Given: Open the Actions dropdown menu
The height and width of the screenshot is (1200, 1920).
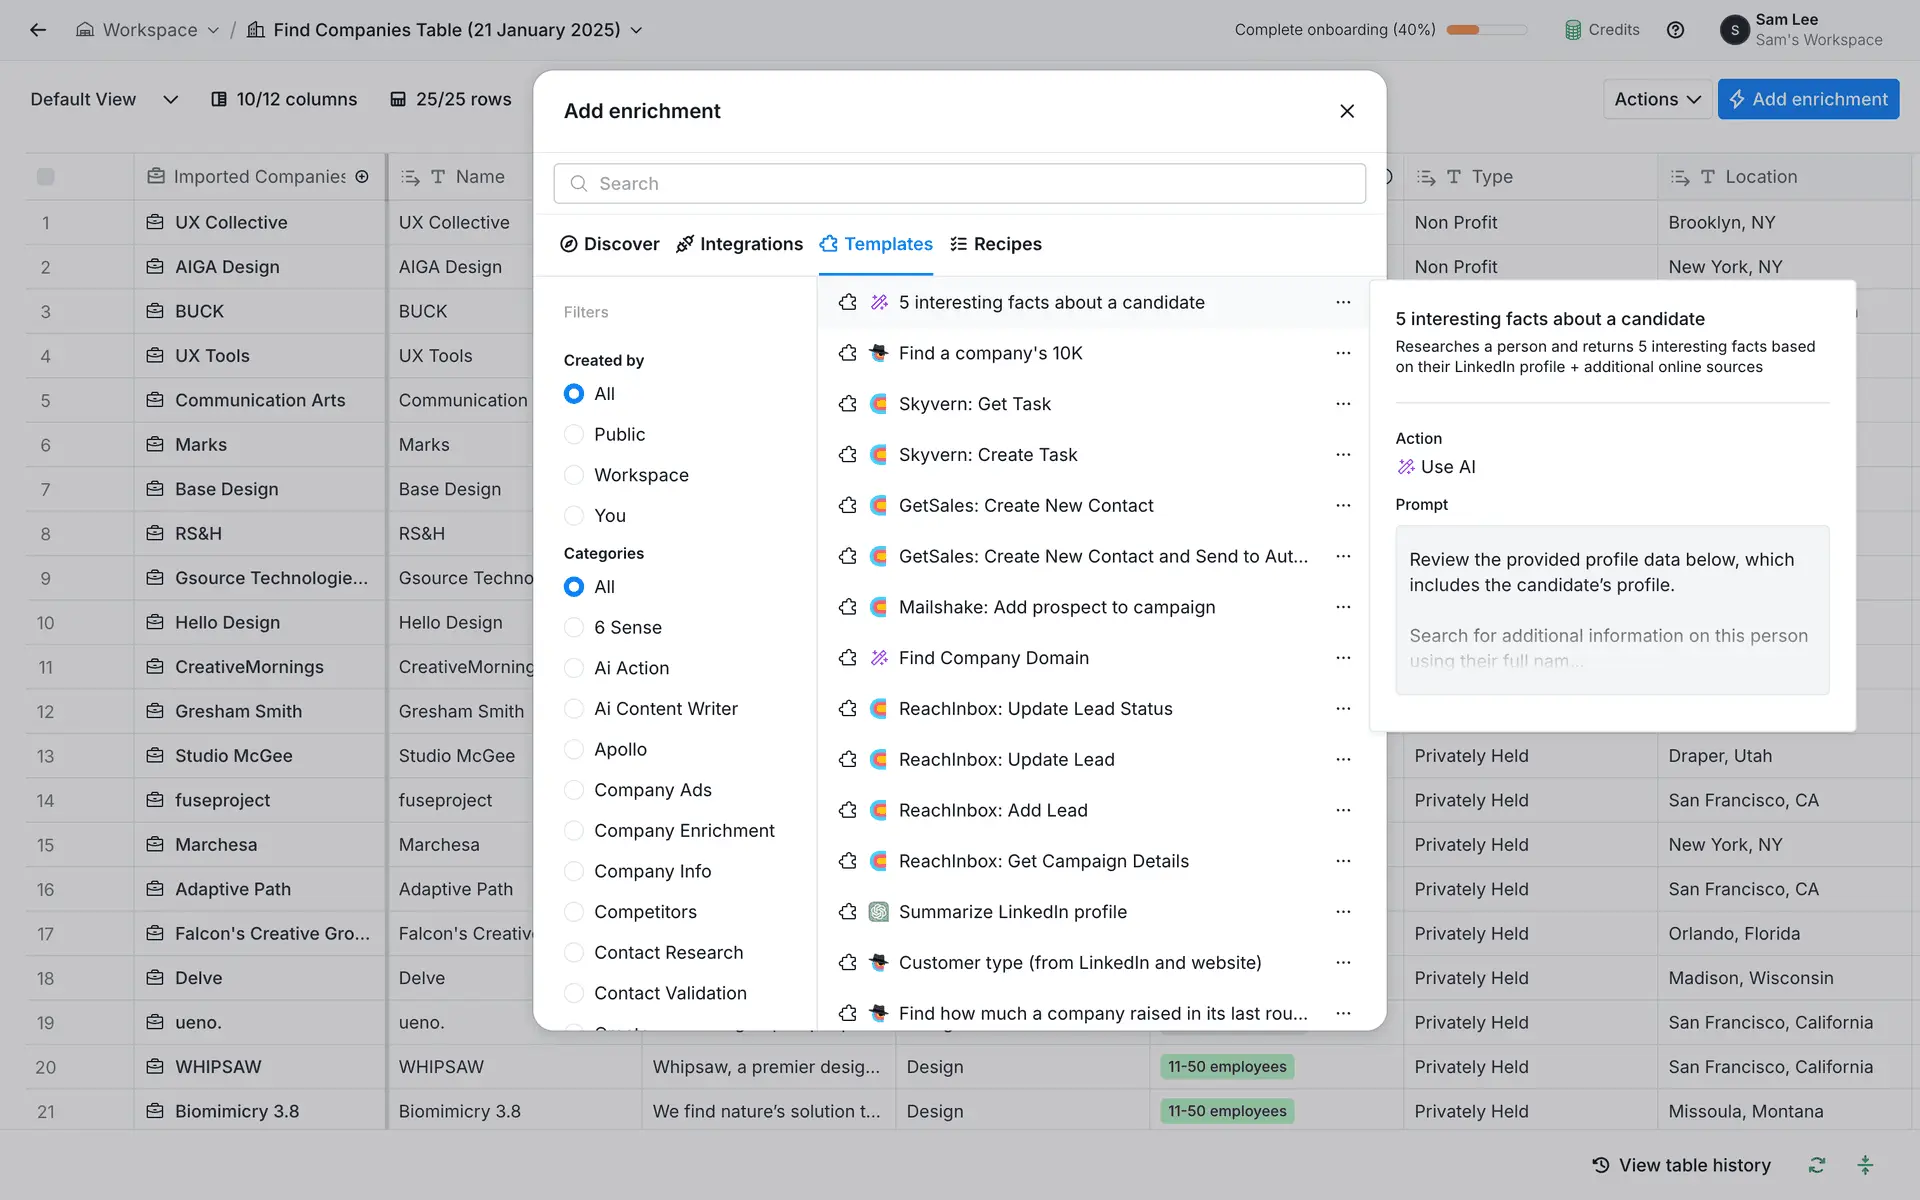Looking at the screenshot, I should [x=1657, y=99].
